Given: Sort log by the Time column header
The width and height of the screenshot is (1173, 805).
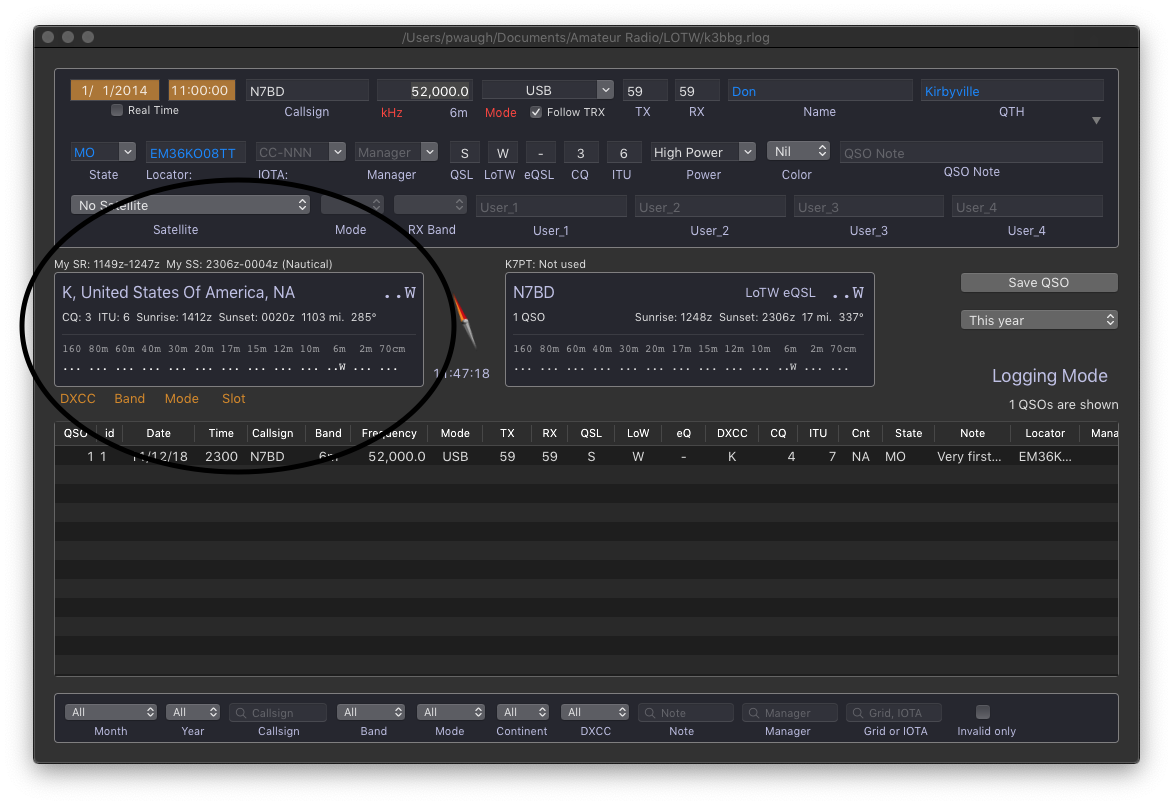Looking at the screenshot, I should coord(221,433).
